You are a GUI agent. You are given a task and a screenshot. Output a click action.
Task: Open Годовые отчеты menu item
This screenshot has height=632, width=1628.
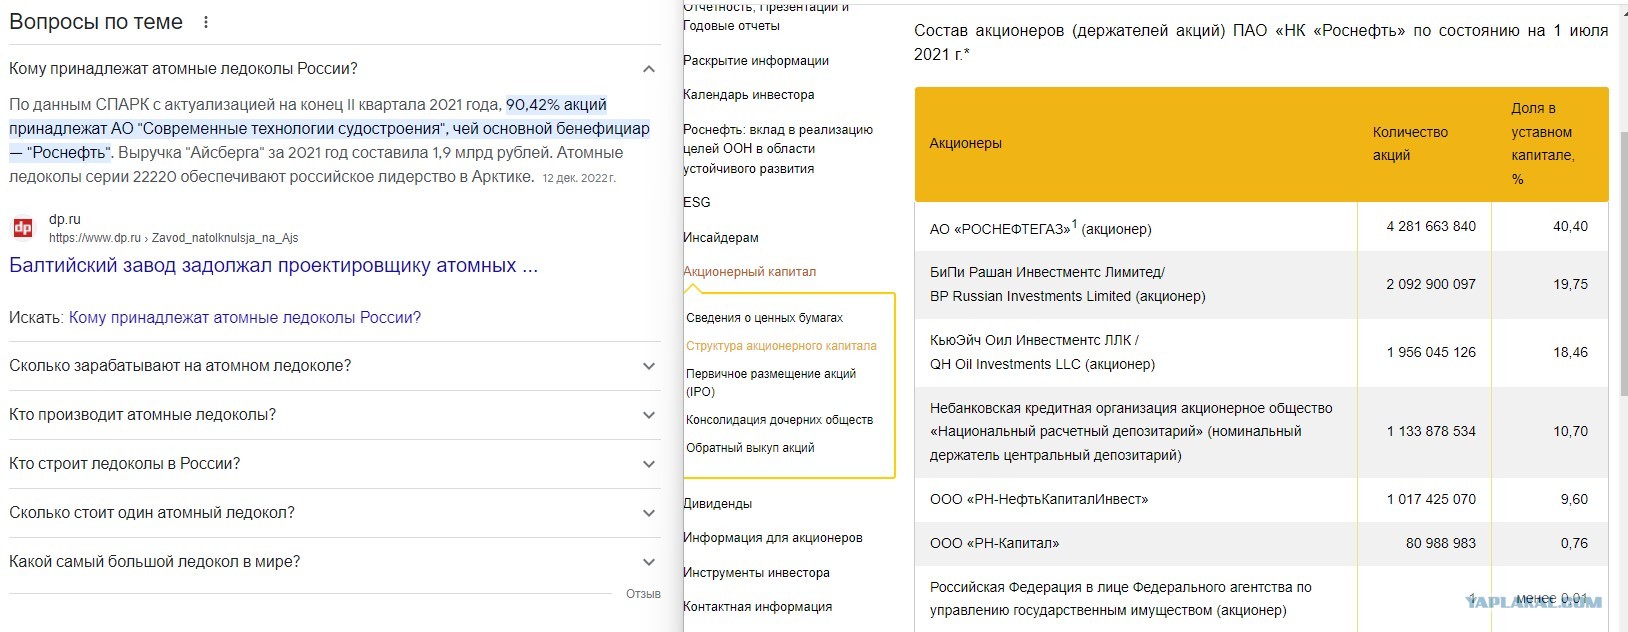pos(731,26)
